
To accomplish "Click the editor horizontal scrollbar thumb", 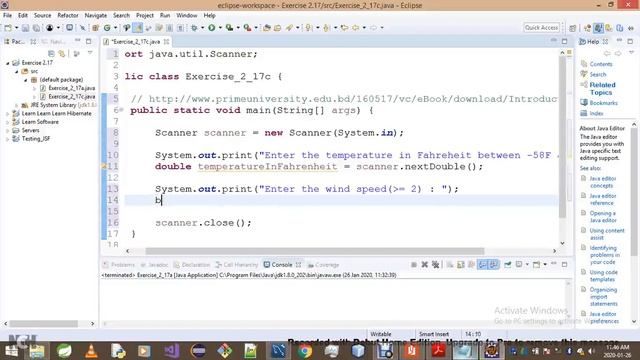I will coord(315,251).
